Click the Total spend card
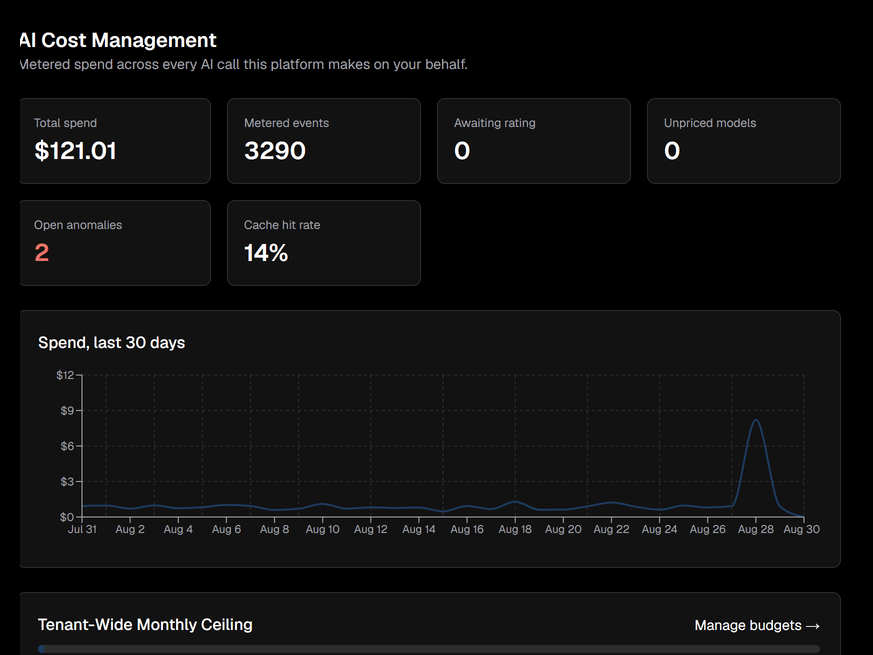Image resolution: width=873 pixels, height=655 pixels. click(x=115, y=141)
